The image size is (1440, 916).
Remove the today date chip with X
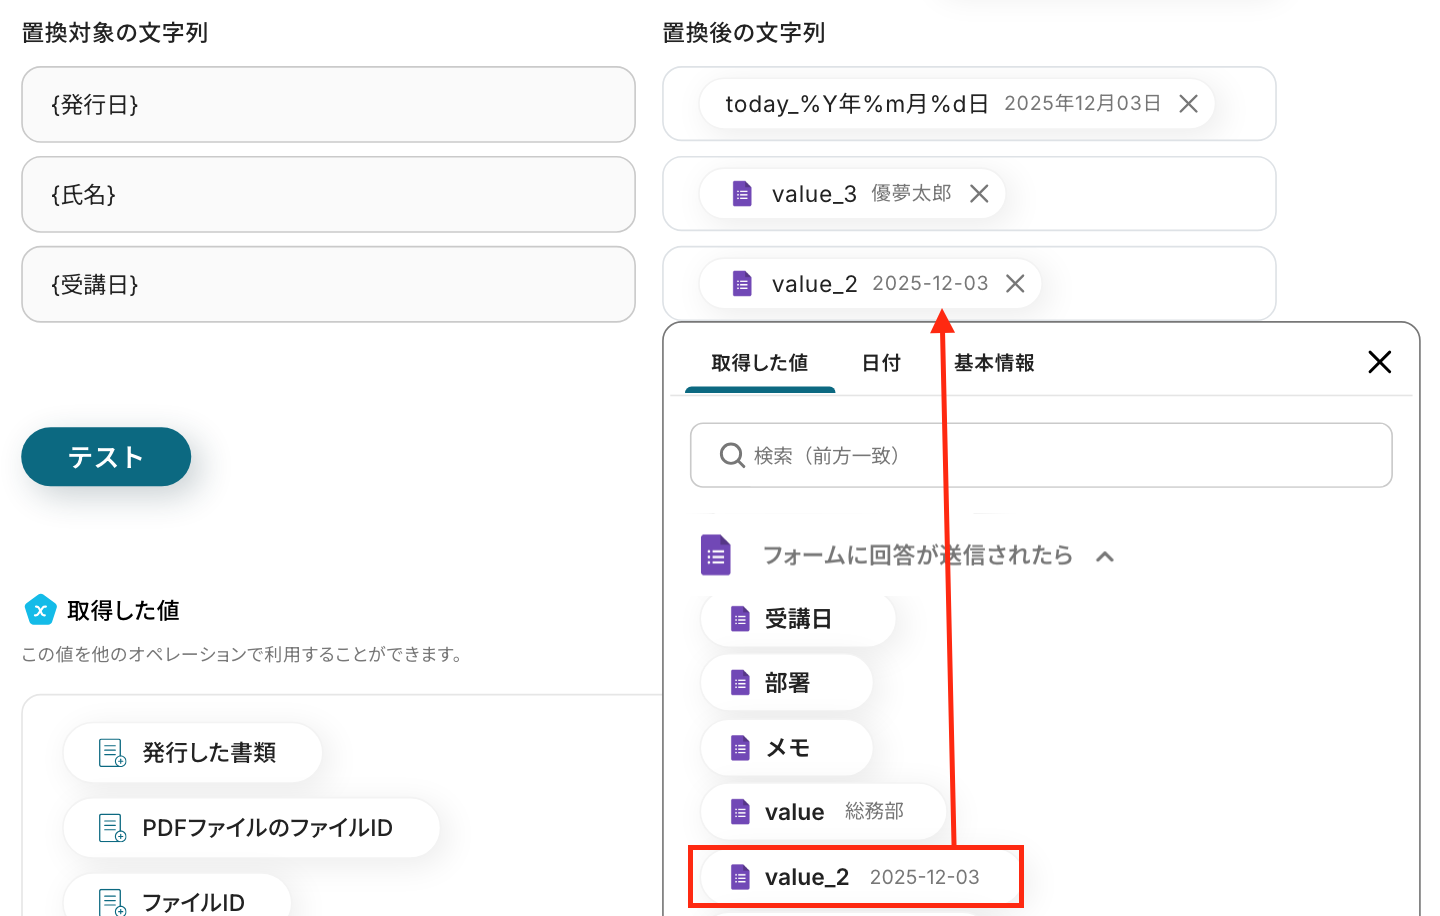click(1188, 104)
